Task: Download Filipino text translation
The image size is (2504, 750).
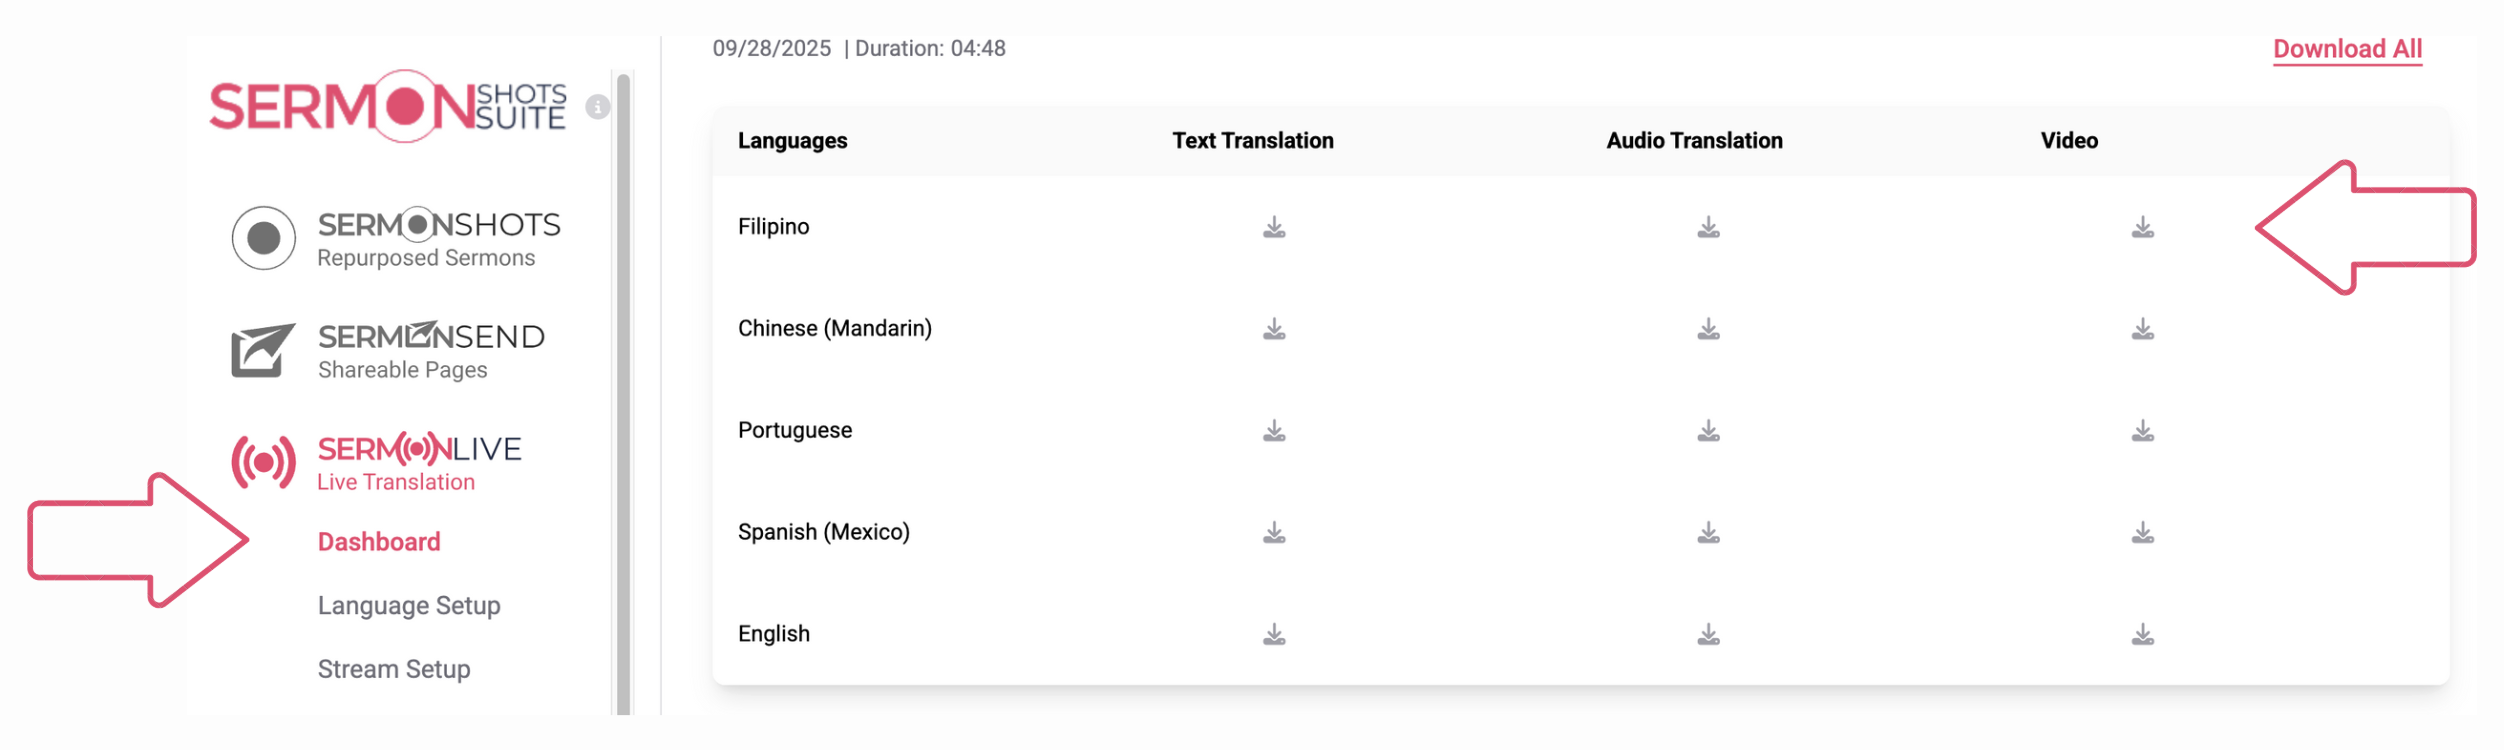Action: pyautogui.click(x=1273, y=228)
